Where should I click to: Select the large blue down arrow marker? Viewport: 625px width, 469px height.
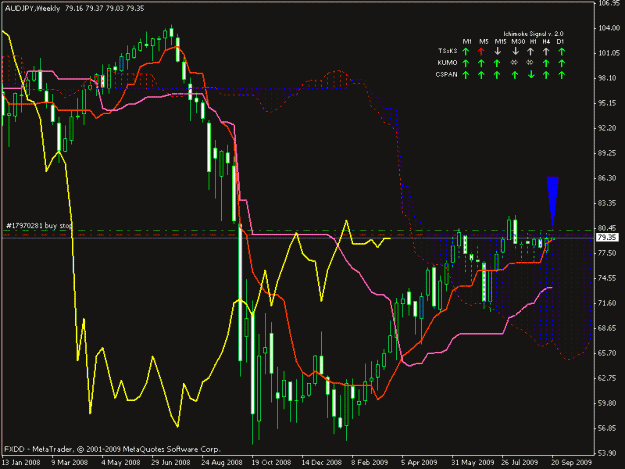point(552,202)
